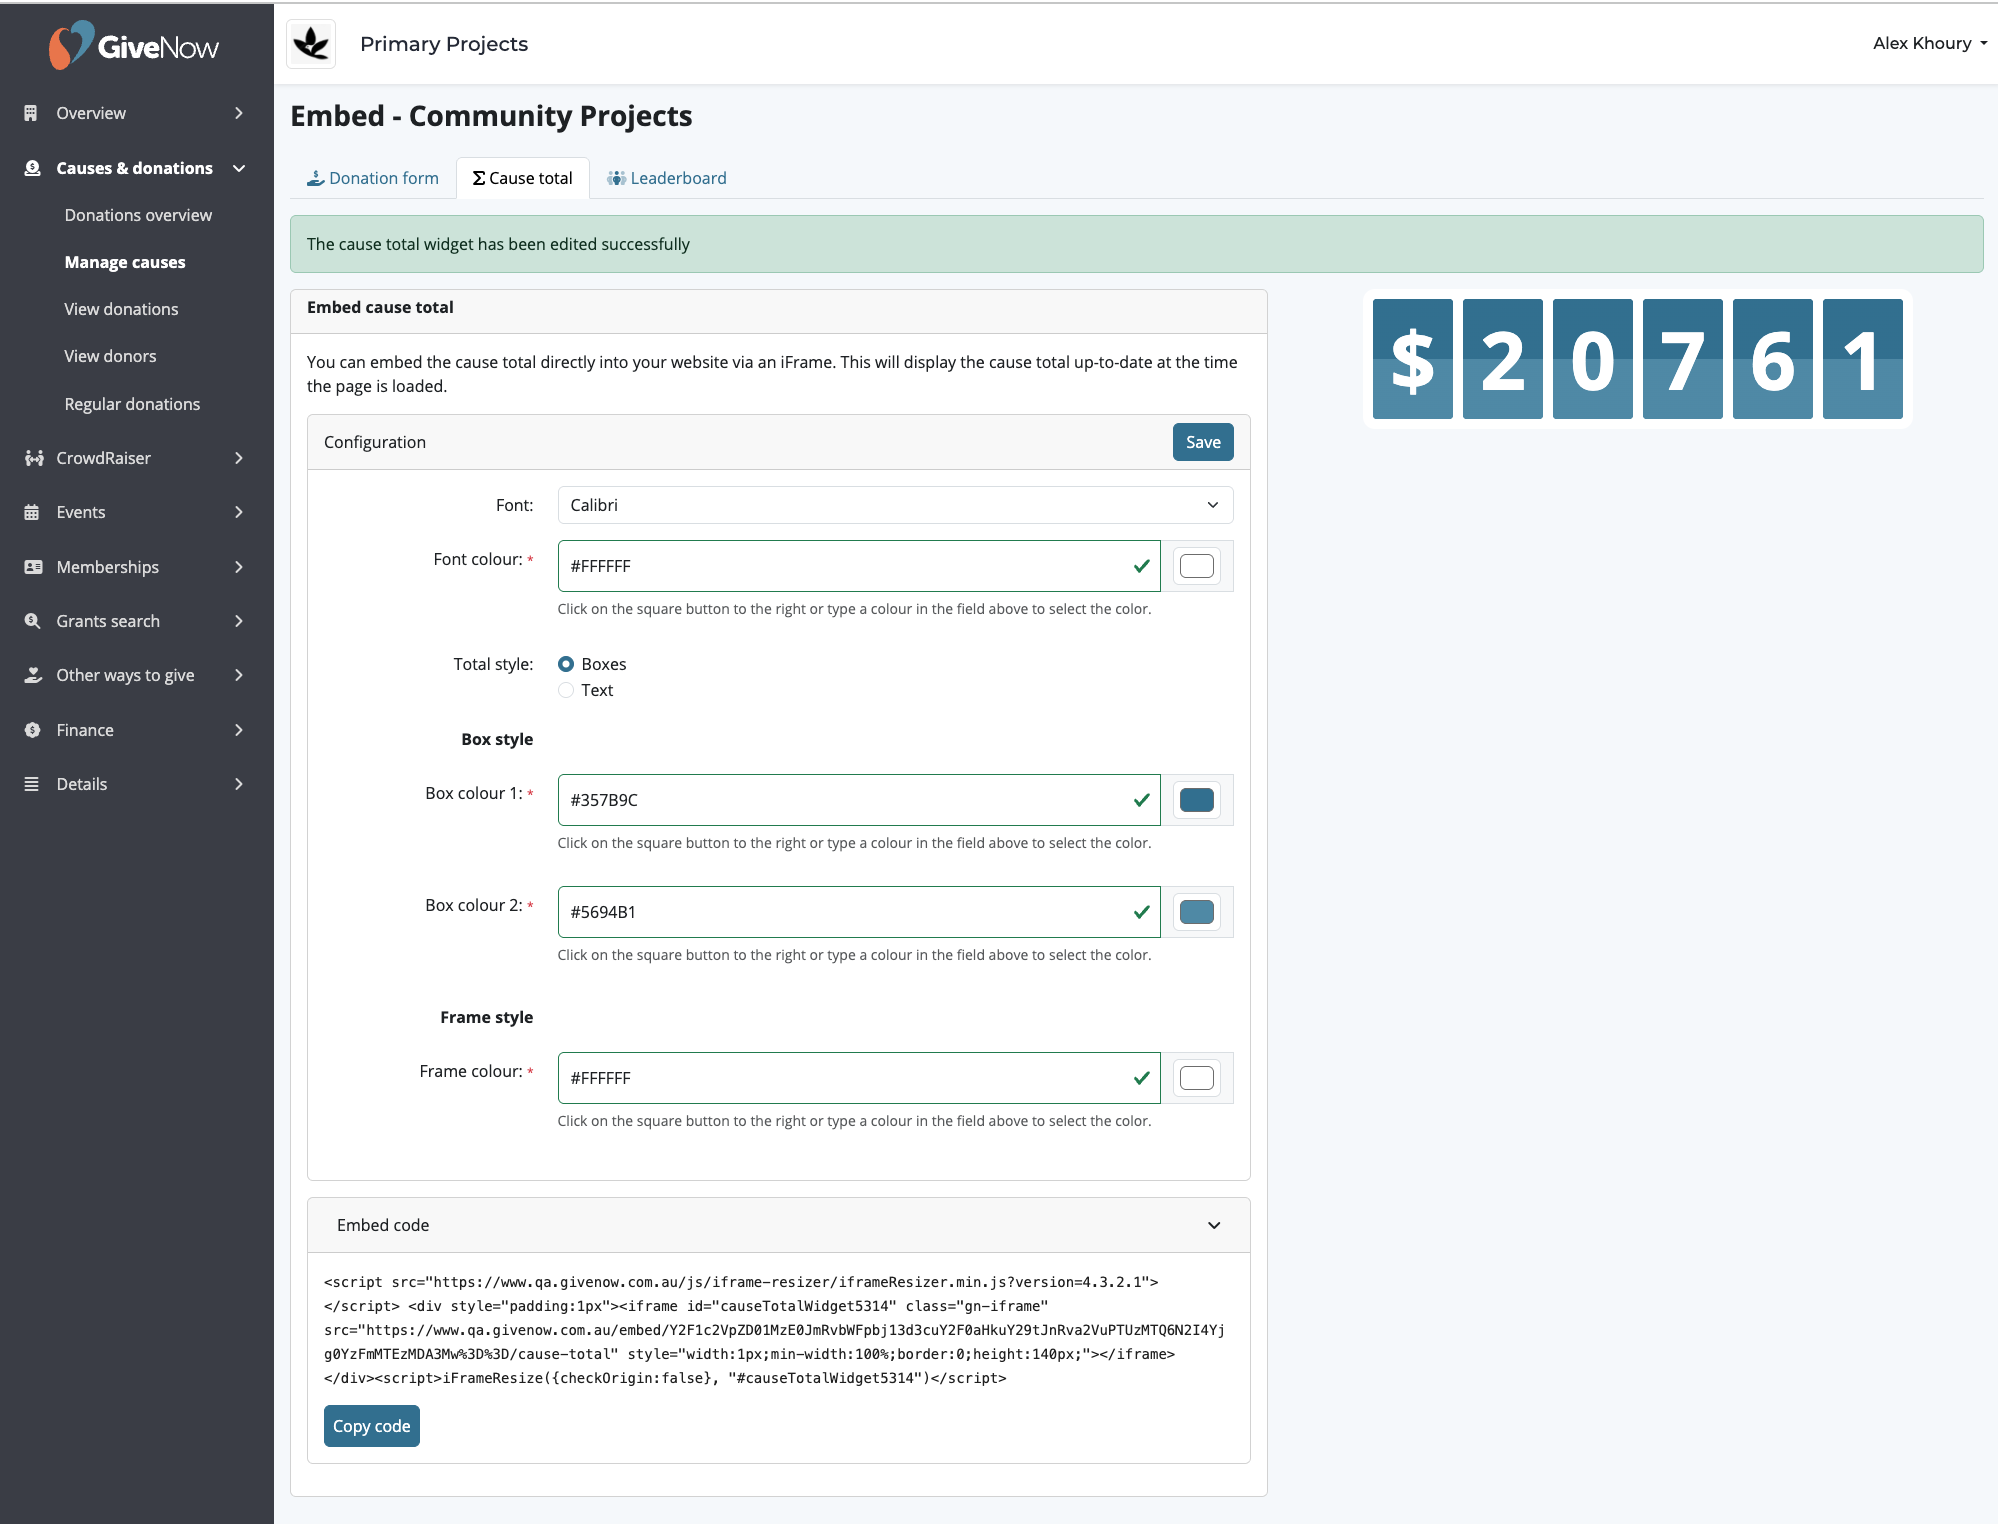Click the Font colour hex input field
Viewport: 1998px width, 1524px height.
(859, 566)
